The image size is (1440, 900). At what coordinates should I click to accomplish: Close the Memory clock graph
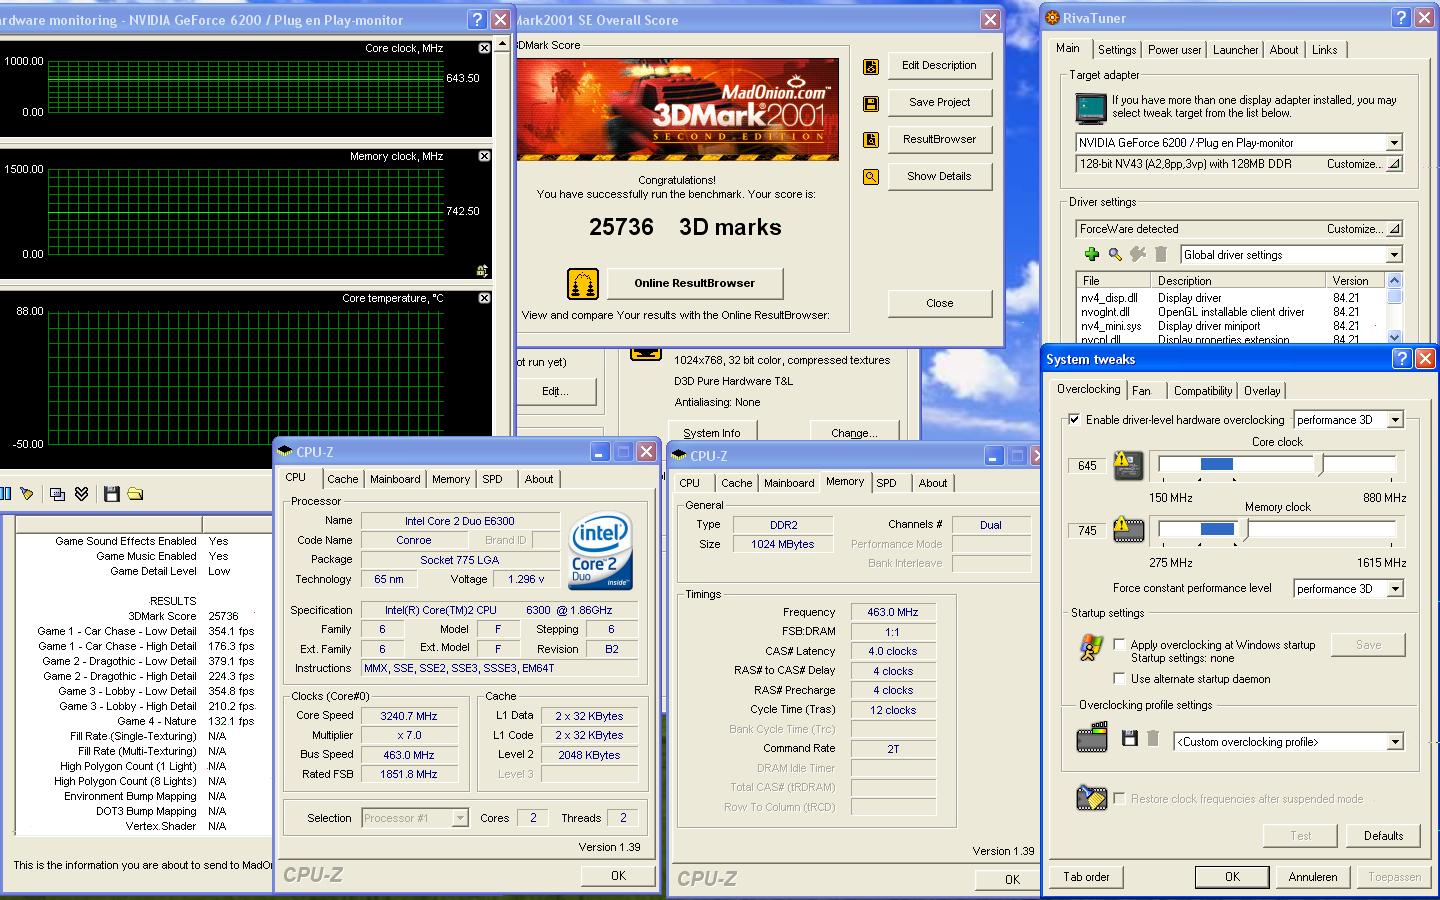pyautogui.click(x=485, y=156)
